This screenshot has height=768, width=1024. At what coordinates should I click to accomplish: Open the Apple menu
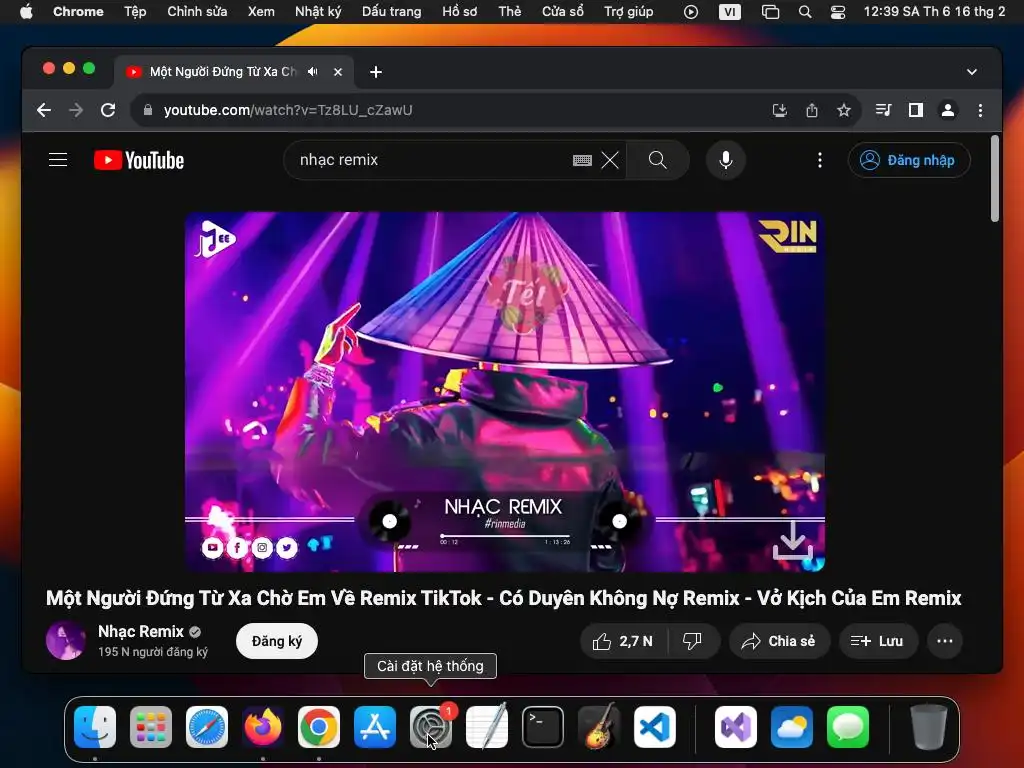[x=26, y=12]
